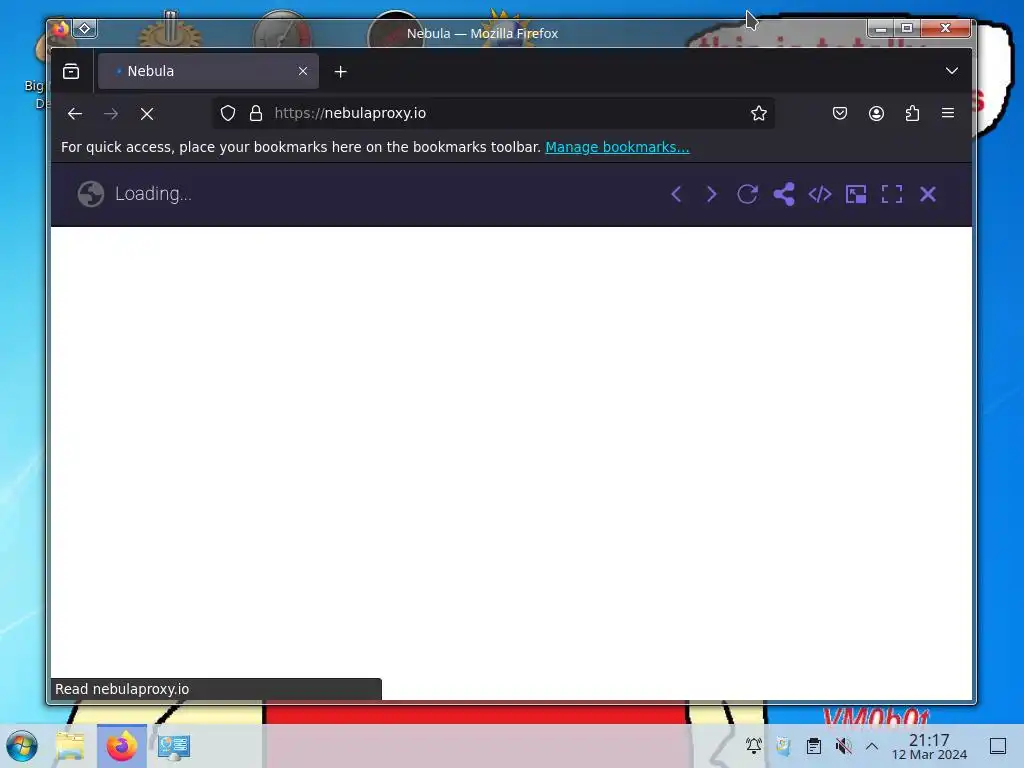Toggle the muted volume tray icon

coord(843,745)
